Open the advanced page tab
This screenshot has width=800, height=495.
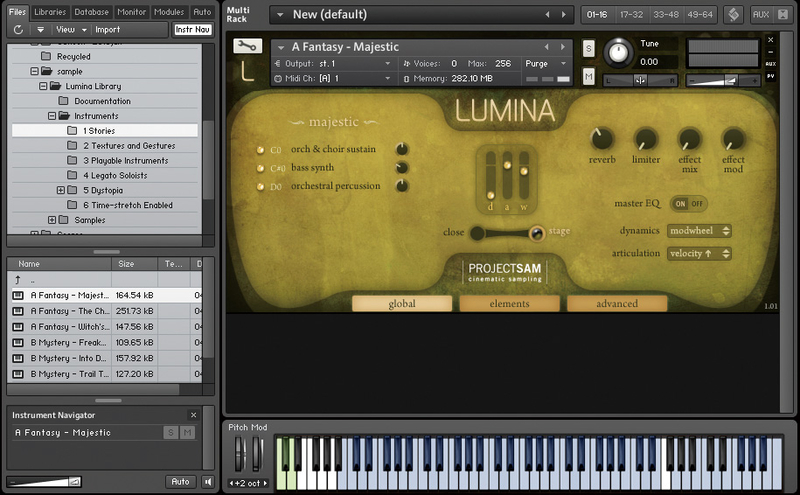(617, 304)
